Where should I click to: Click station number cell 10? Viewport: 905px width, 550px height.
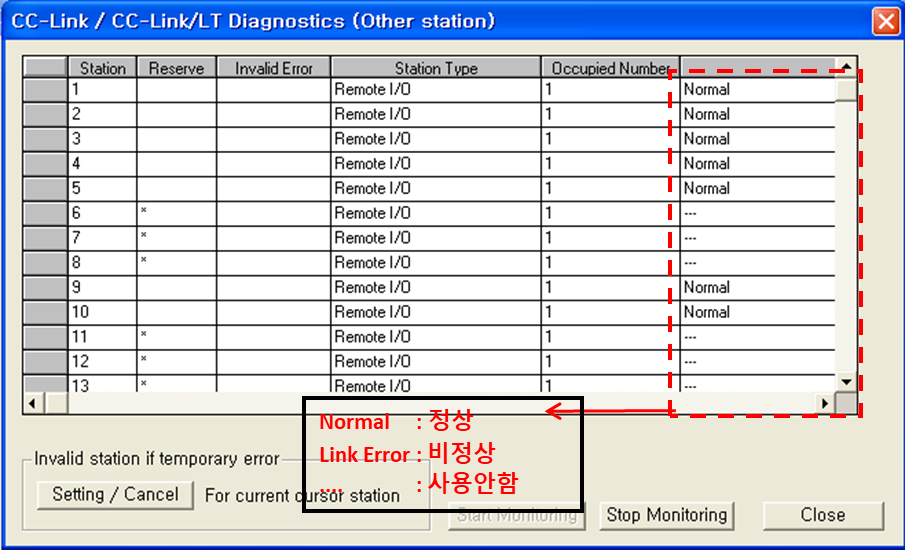102,313
